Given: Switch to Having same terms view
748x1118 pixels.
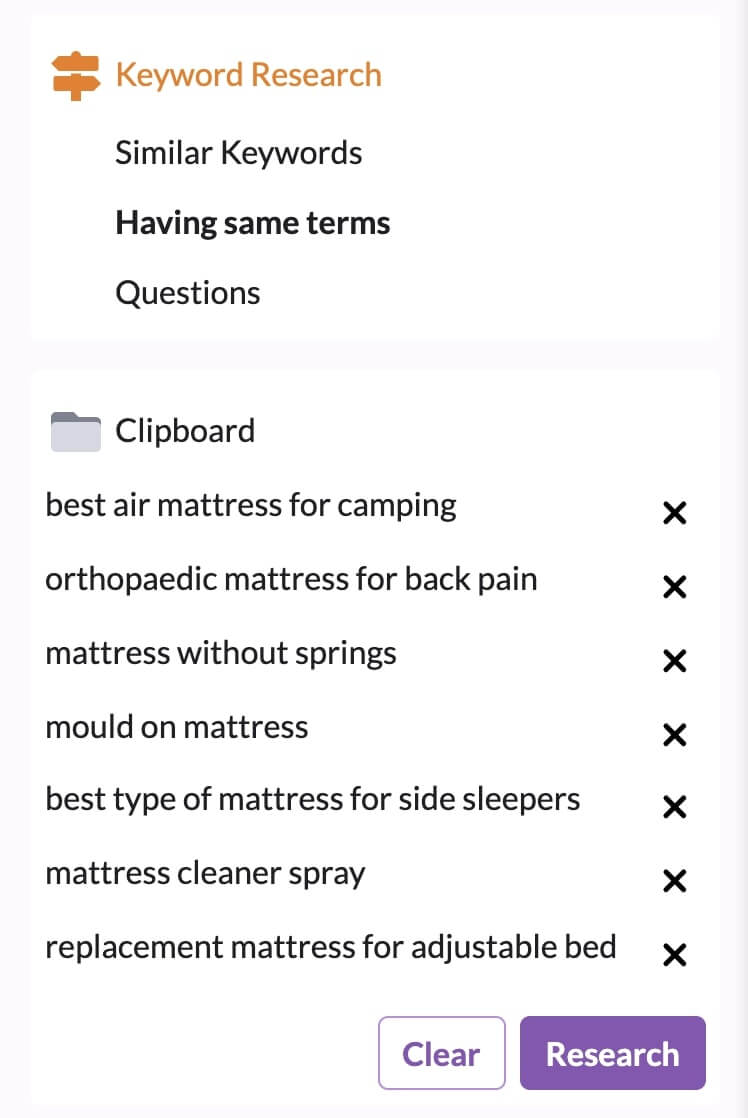Looking at the screenshot, I should click(253, 222).
